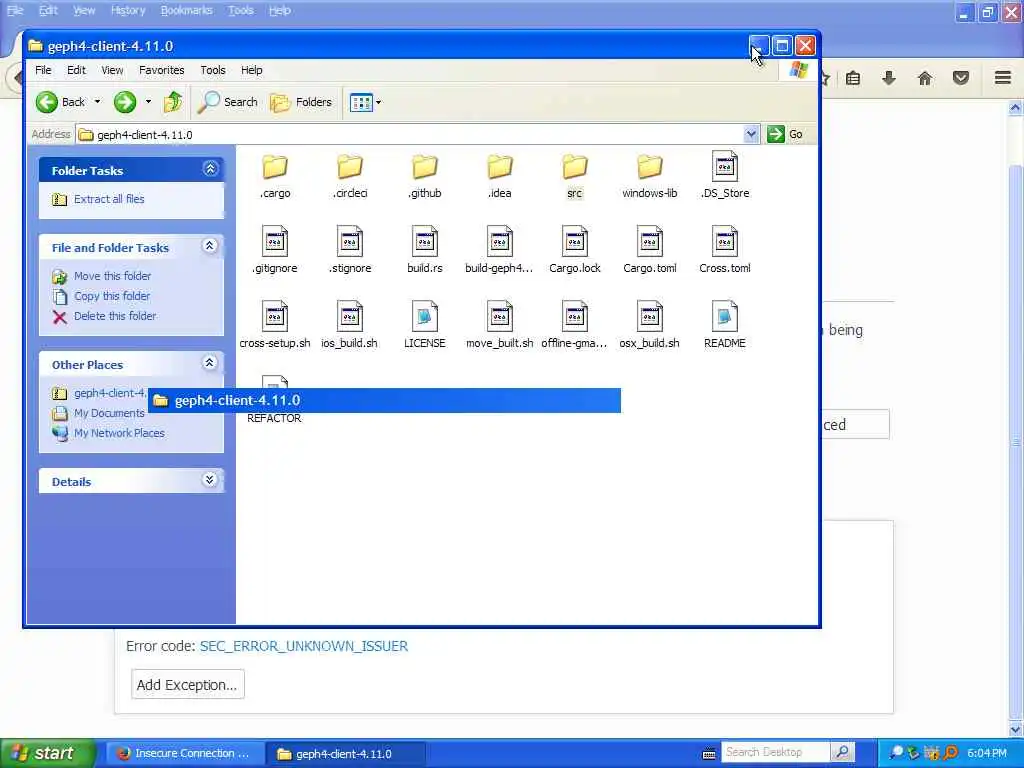Select the Cargo.toml file
Image resolution: width=1024 pixels, height=768 pixels.
[x=650, y=250]
